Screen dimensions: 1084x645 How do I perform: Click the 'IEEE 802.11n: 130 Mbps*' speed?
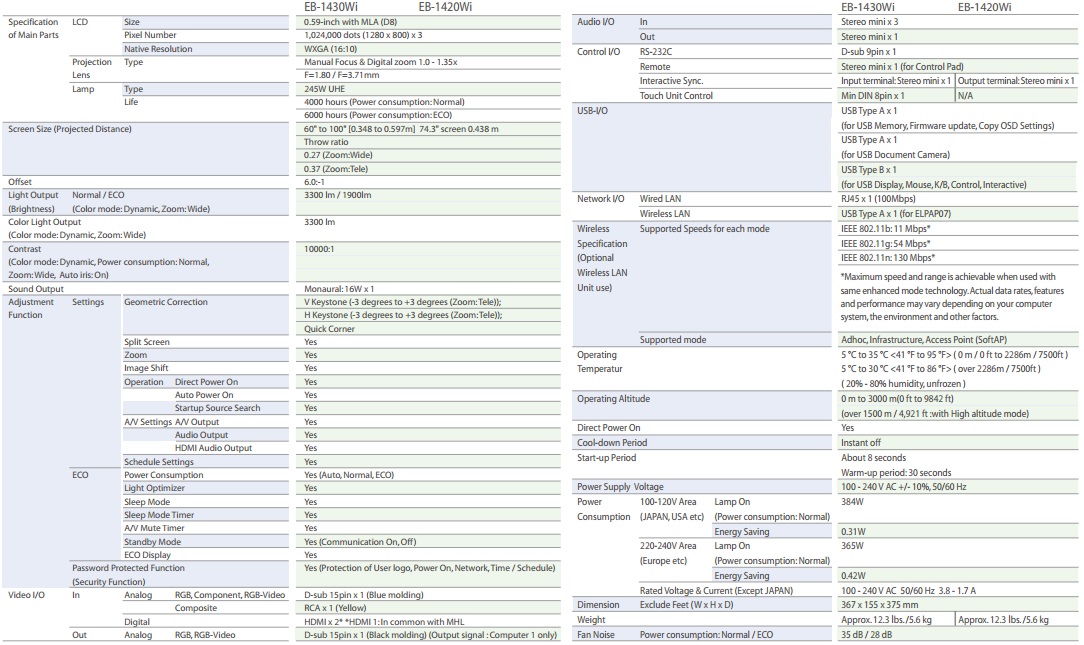888,259
